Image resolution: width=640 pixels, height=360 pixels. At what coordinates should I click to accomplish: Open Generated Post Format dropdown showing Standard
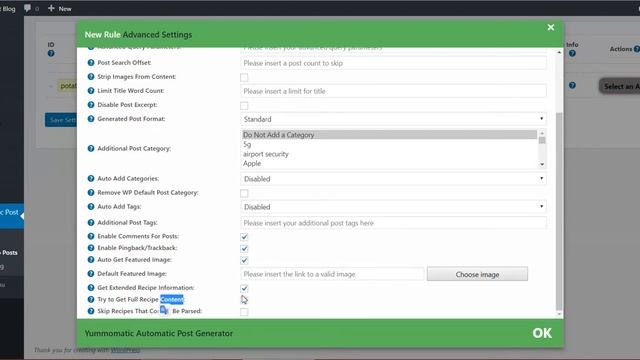click(393, 119)
